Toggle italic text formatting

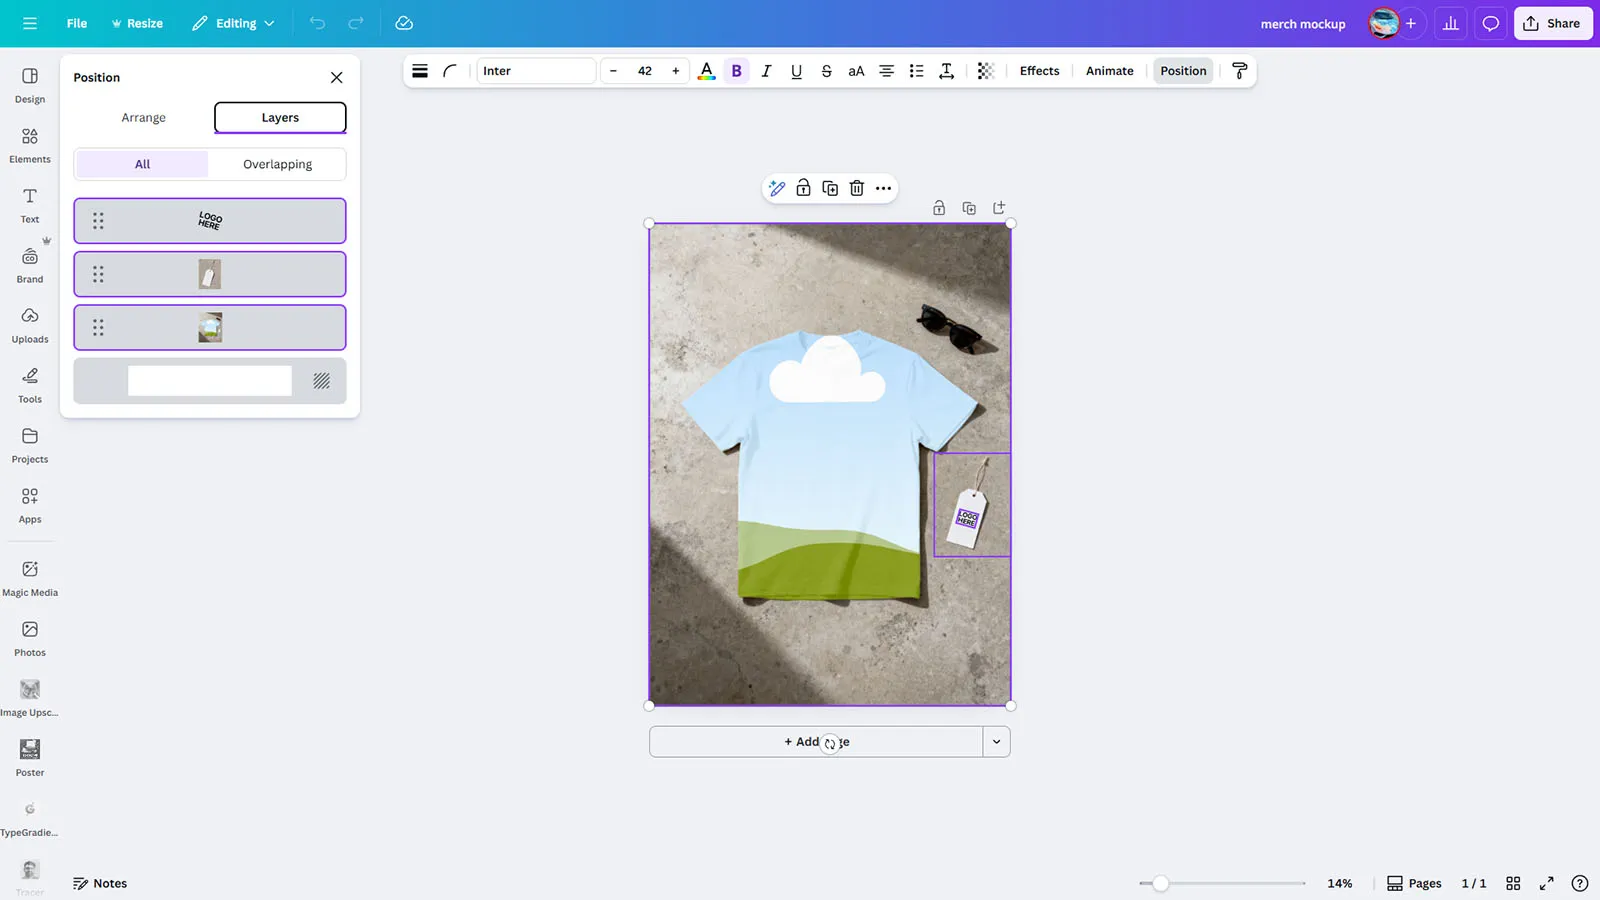[766, 71]
